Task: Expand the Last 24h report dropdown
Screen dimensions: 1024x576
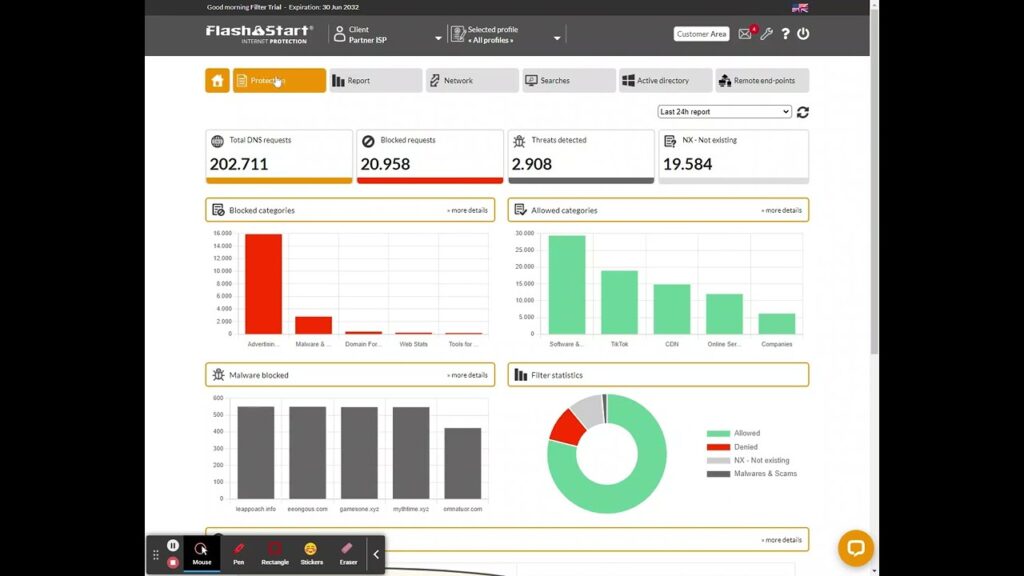Action: tap(724, 112)
